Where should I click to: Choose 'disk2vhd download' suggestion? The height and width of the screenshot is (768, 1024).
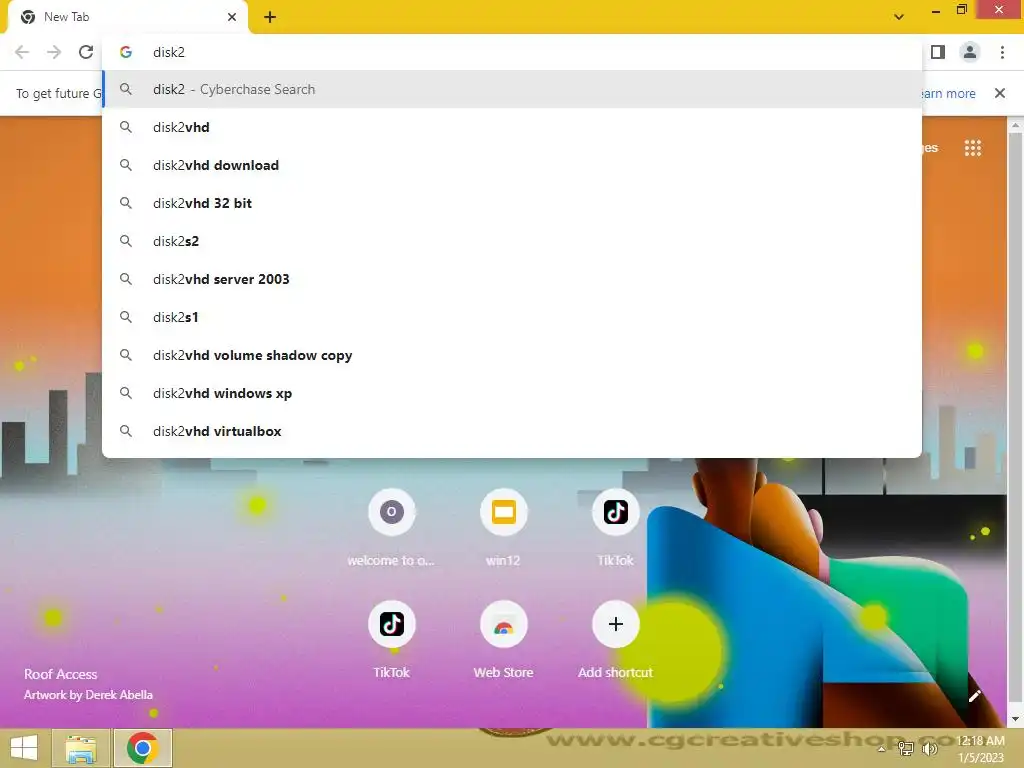(x=512, y=165)
